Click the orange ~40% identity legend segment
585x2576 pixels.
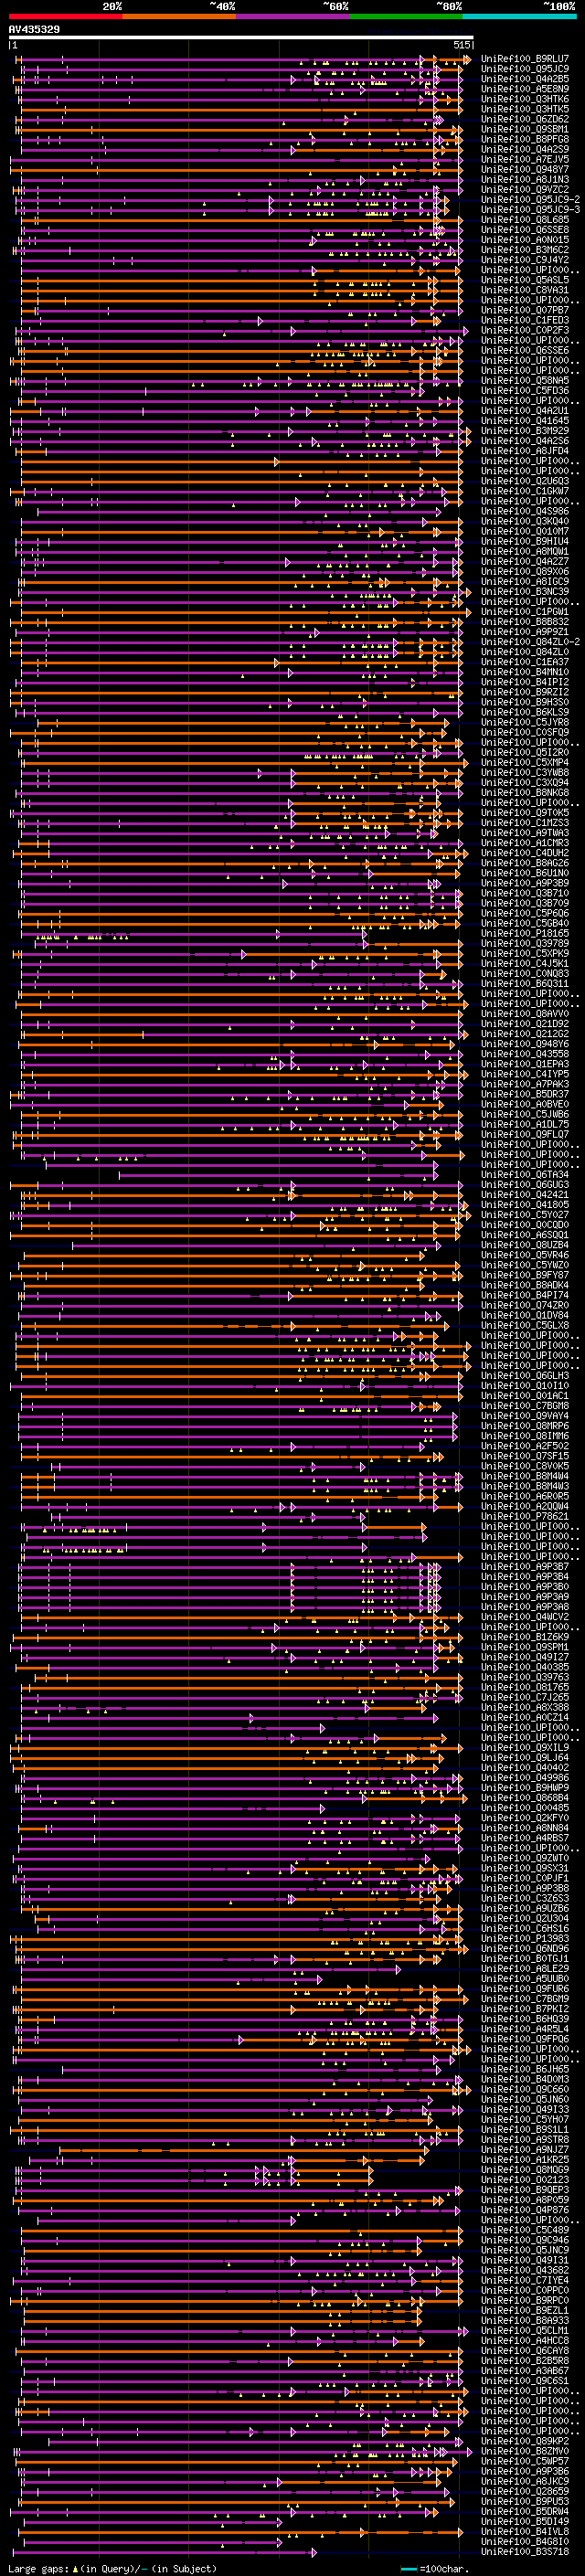[179, 16]
